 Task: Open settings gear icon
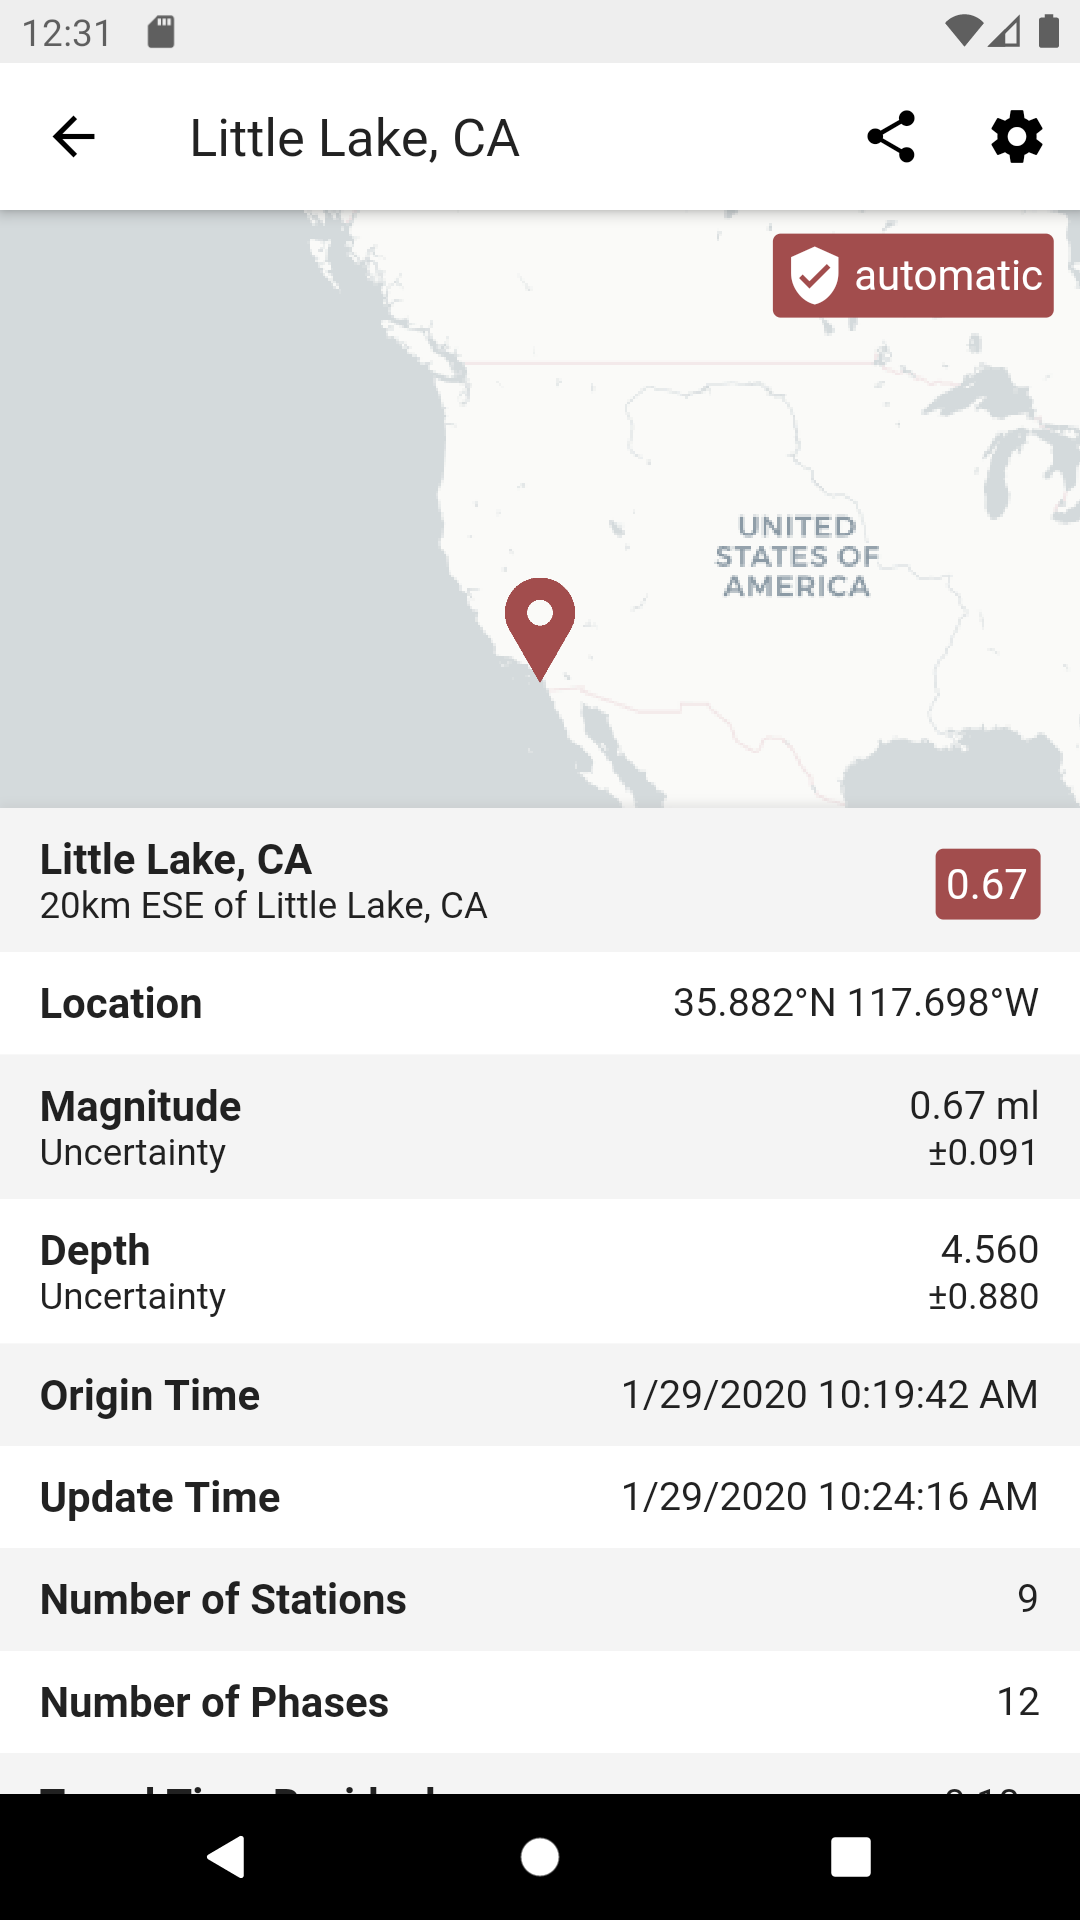pyautogui.click(x=1017, y=137)
